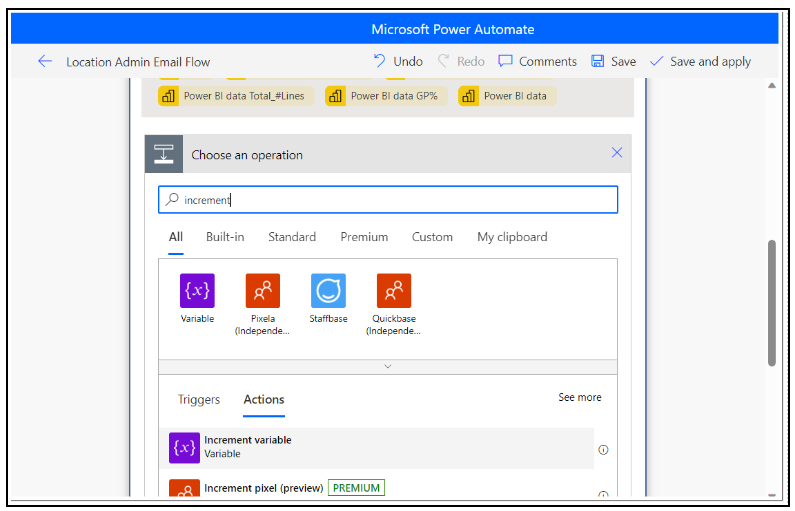This screenshot has width=795, height=511.
Task: Select the Pixela connector icon
Action: pos(263,290)
